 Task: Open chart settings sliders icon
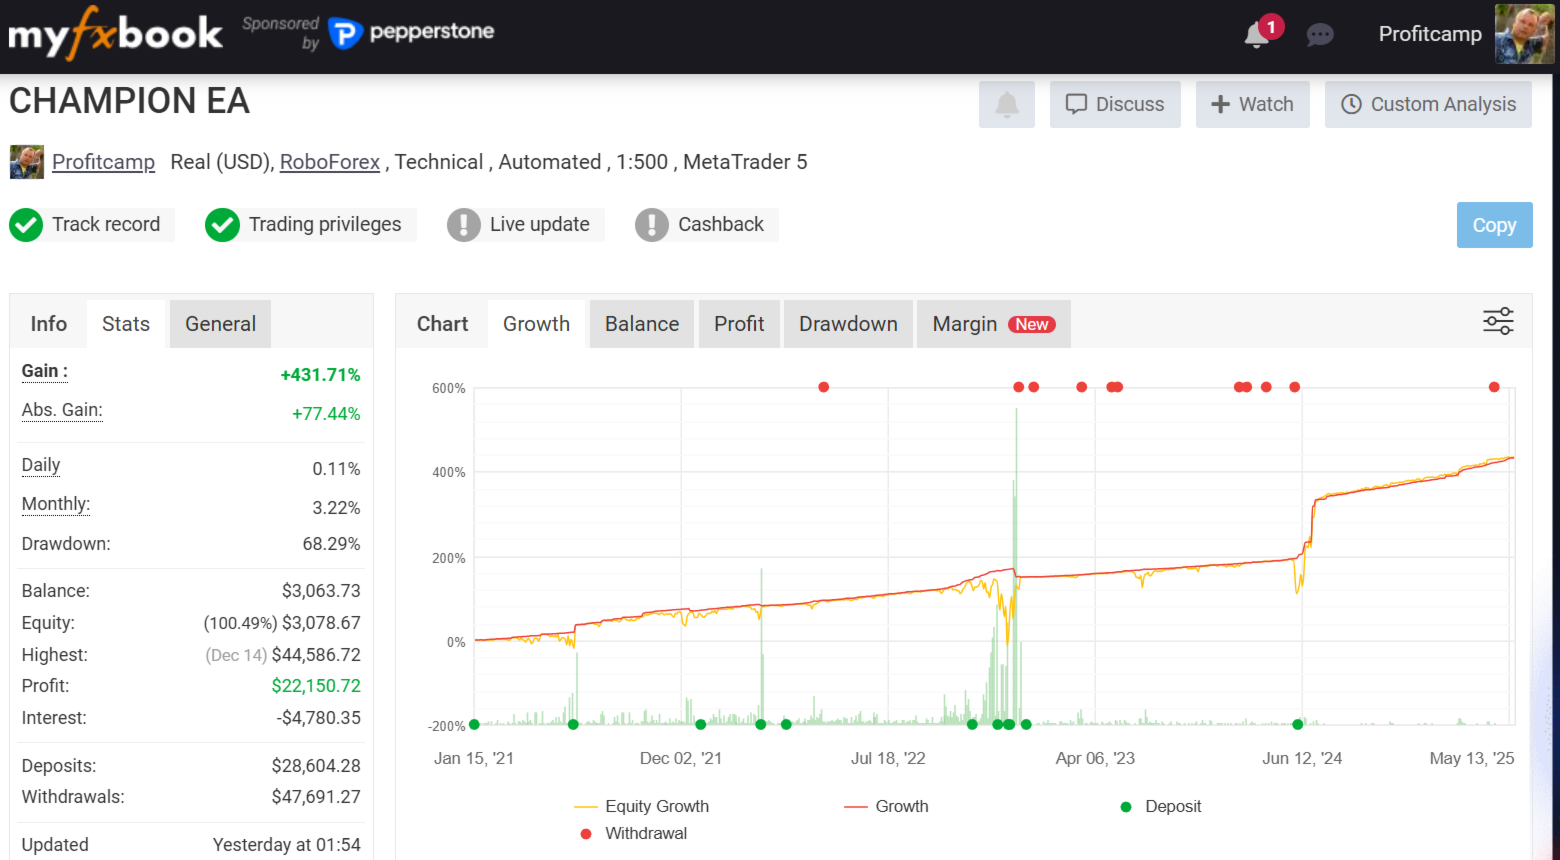(1498, 322)
